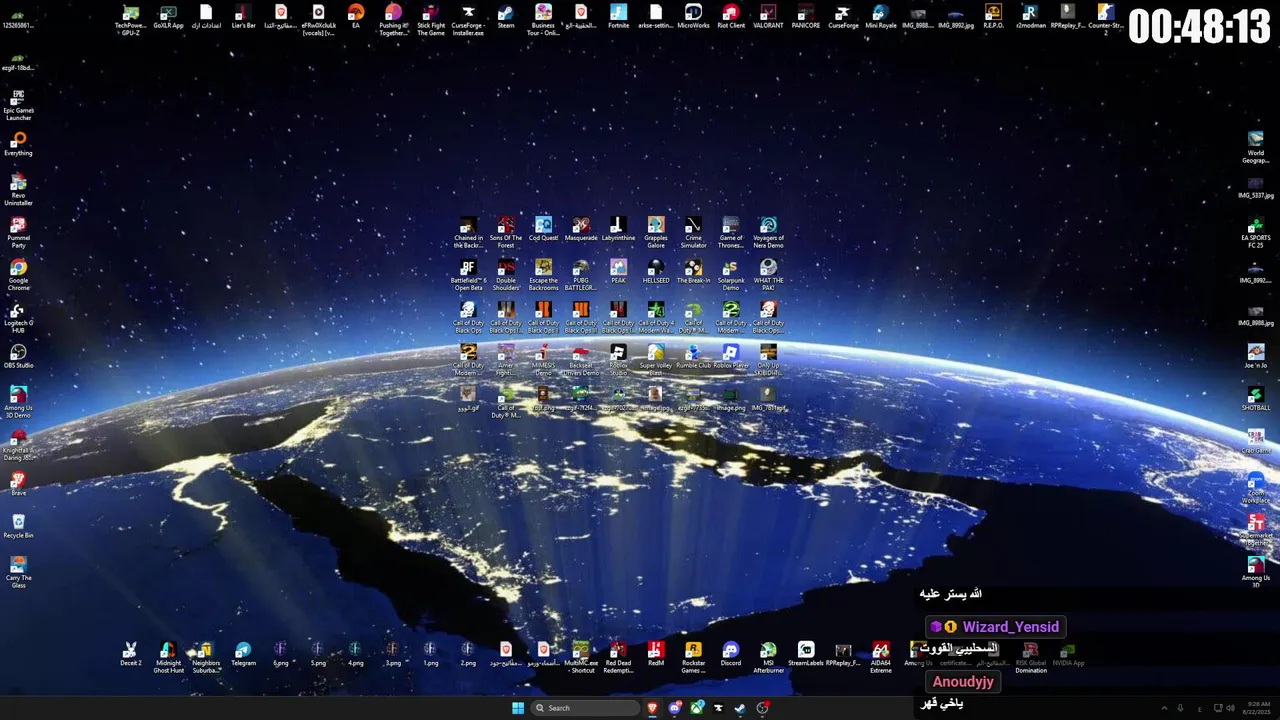Open the World Geography desktop icon
This screenshot has width=1280, height=720.
click(x=1255, y=148)
